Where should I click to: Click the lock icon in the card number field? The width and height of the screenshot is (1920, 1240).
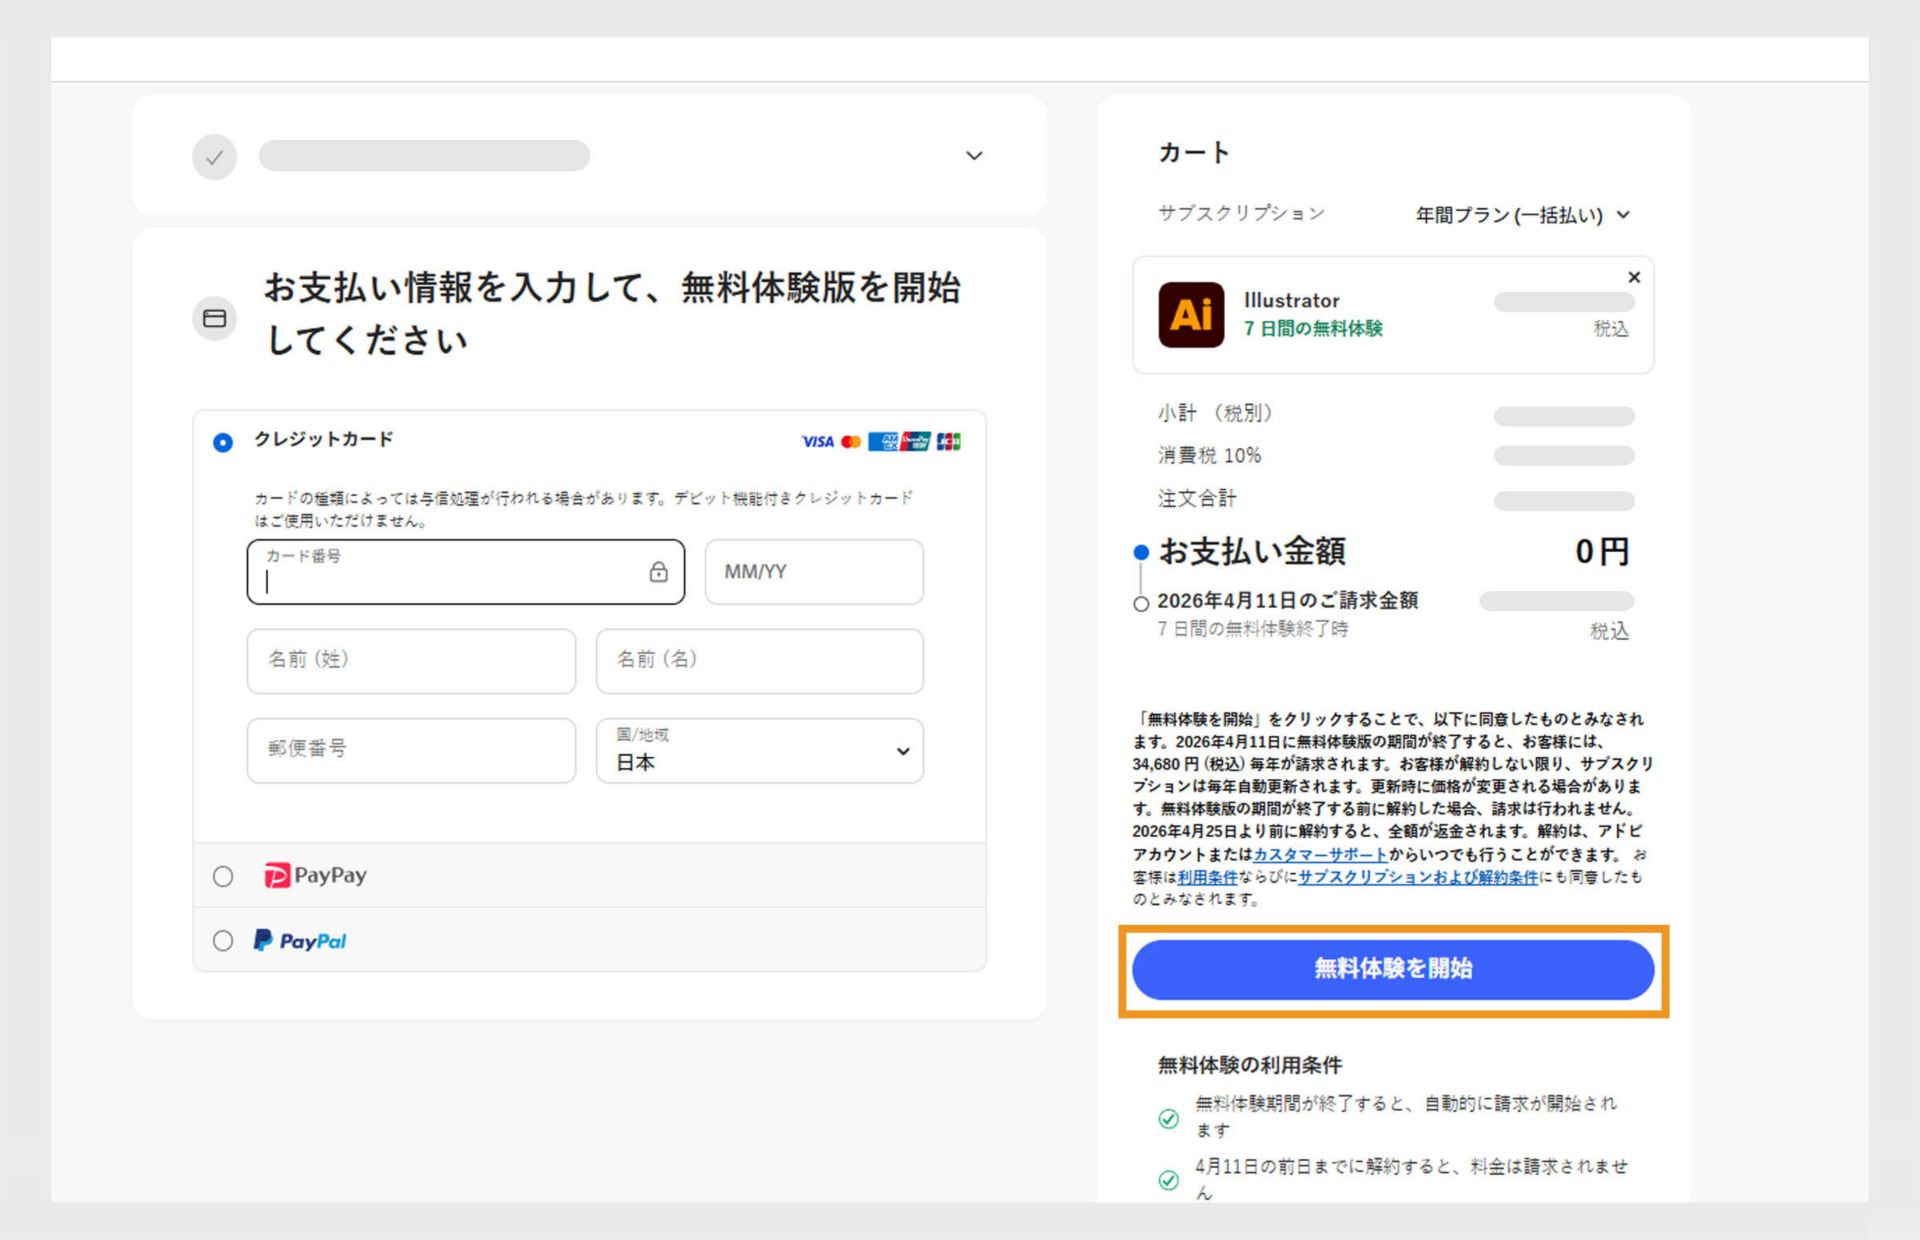point(658,572)
